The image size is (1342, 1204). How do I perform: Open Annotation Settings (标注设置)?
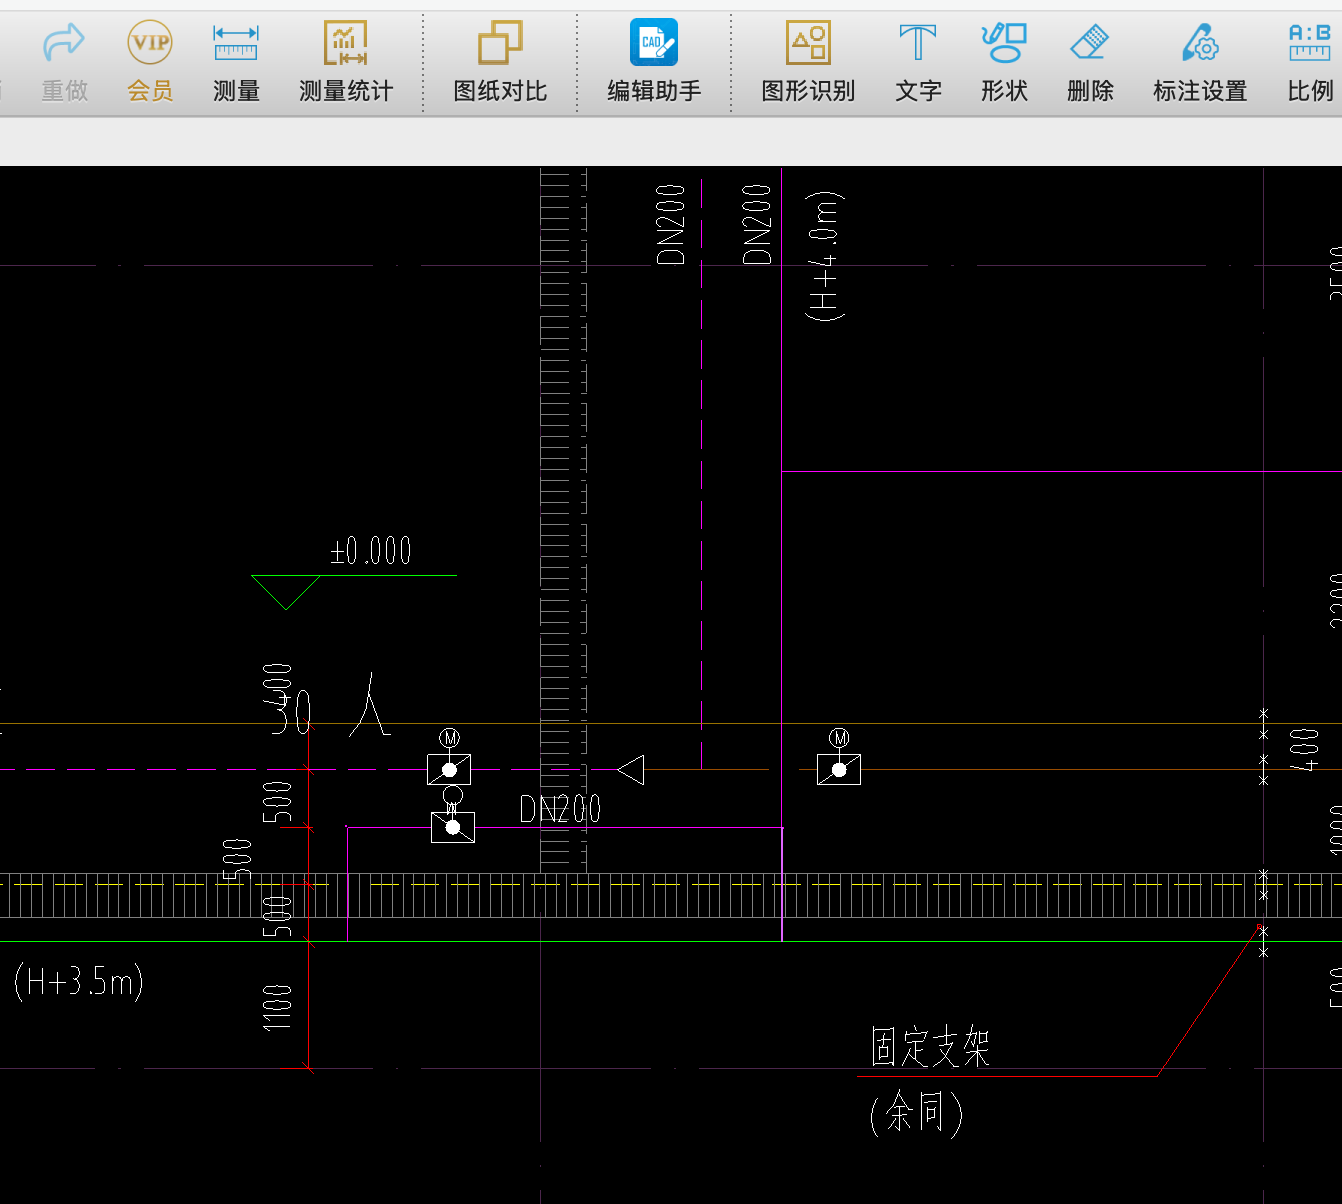coord(1200,44)
